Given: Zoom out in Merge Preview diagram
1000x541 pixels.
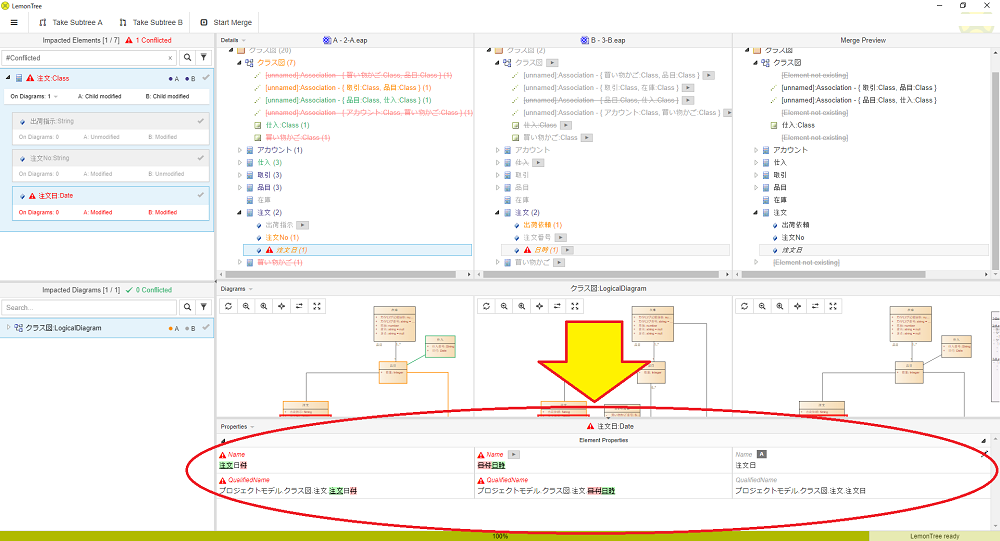Looking at the screenshot, I should coord(762,306).
